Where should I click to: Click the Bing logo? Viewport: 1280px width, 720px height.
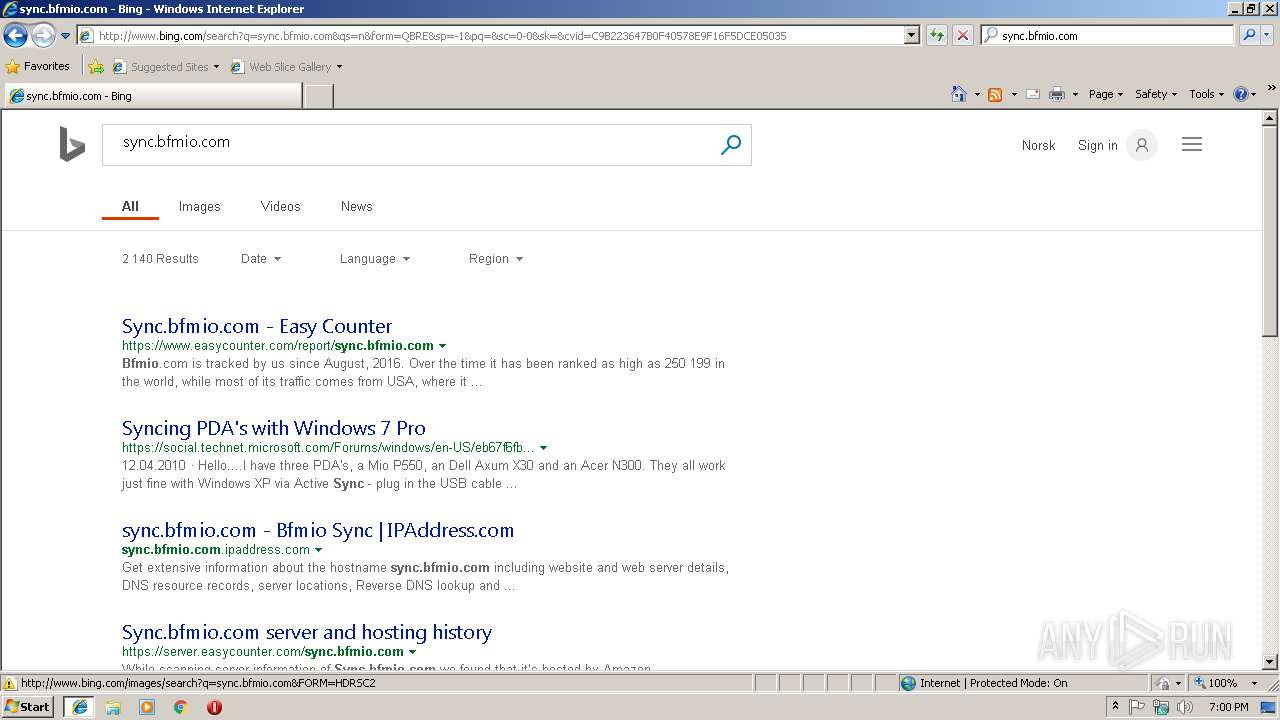pos(72,144)
